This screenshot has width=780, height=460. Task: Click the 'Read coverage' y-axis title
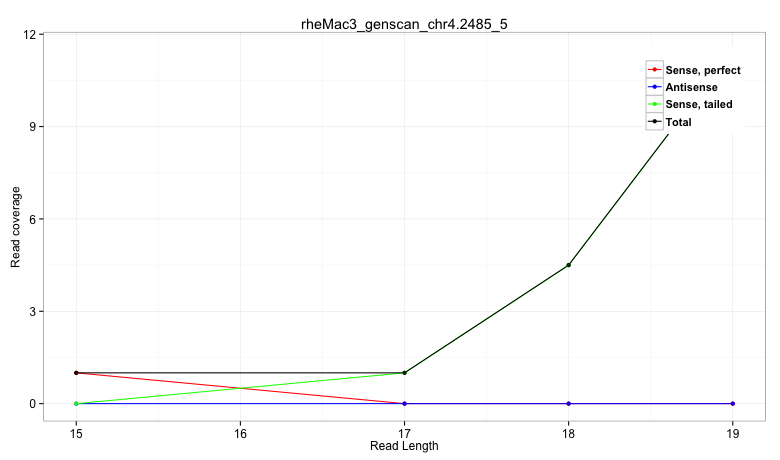coord(16,227)
